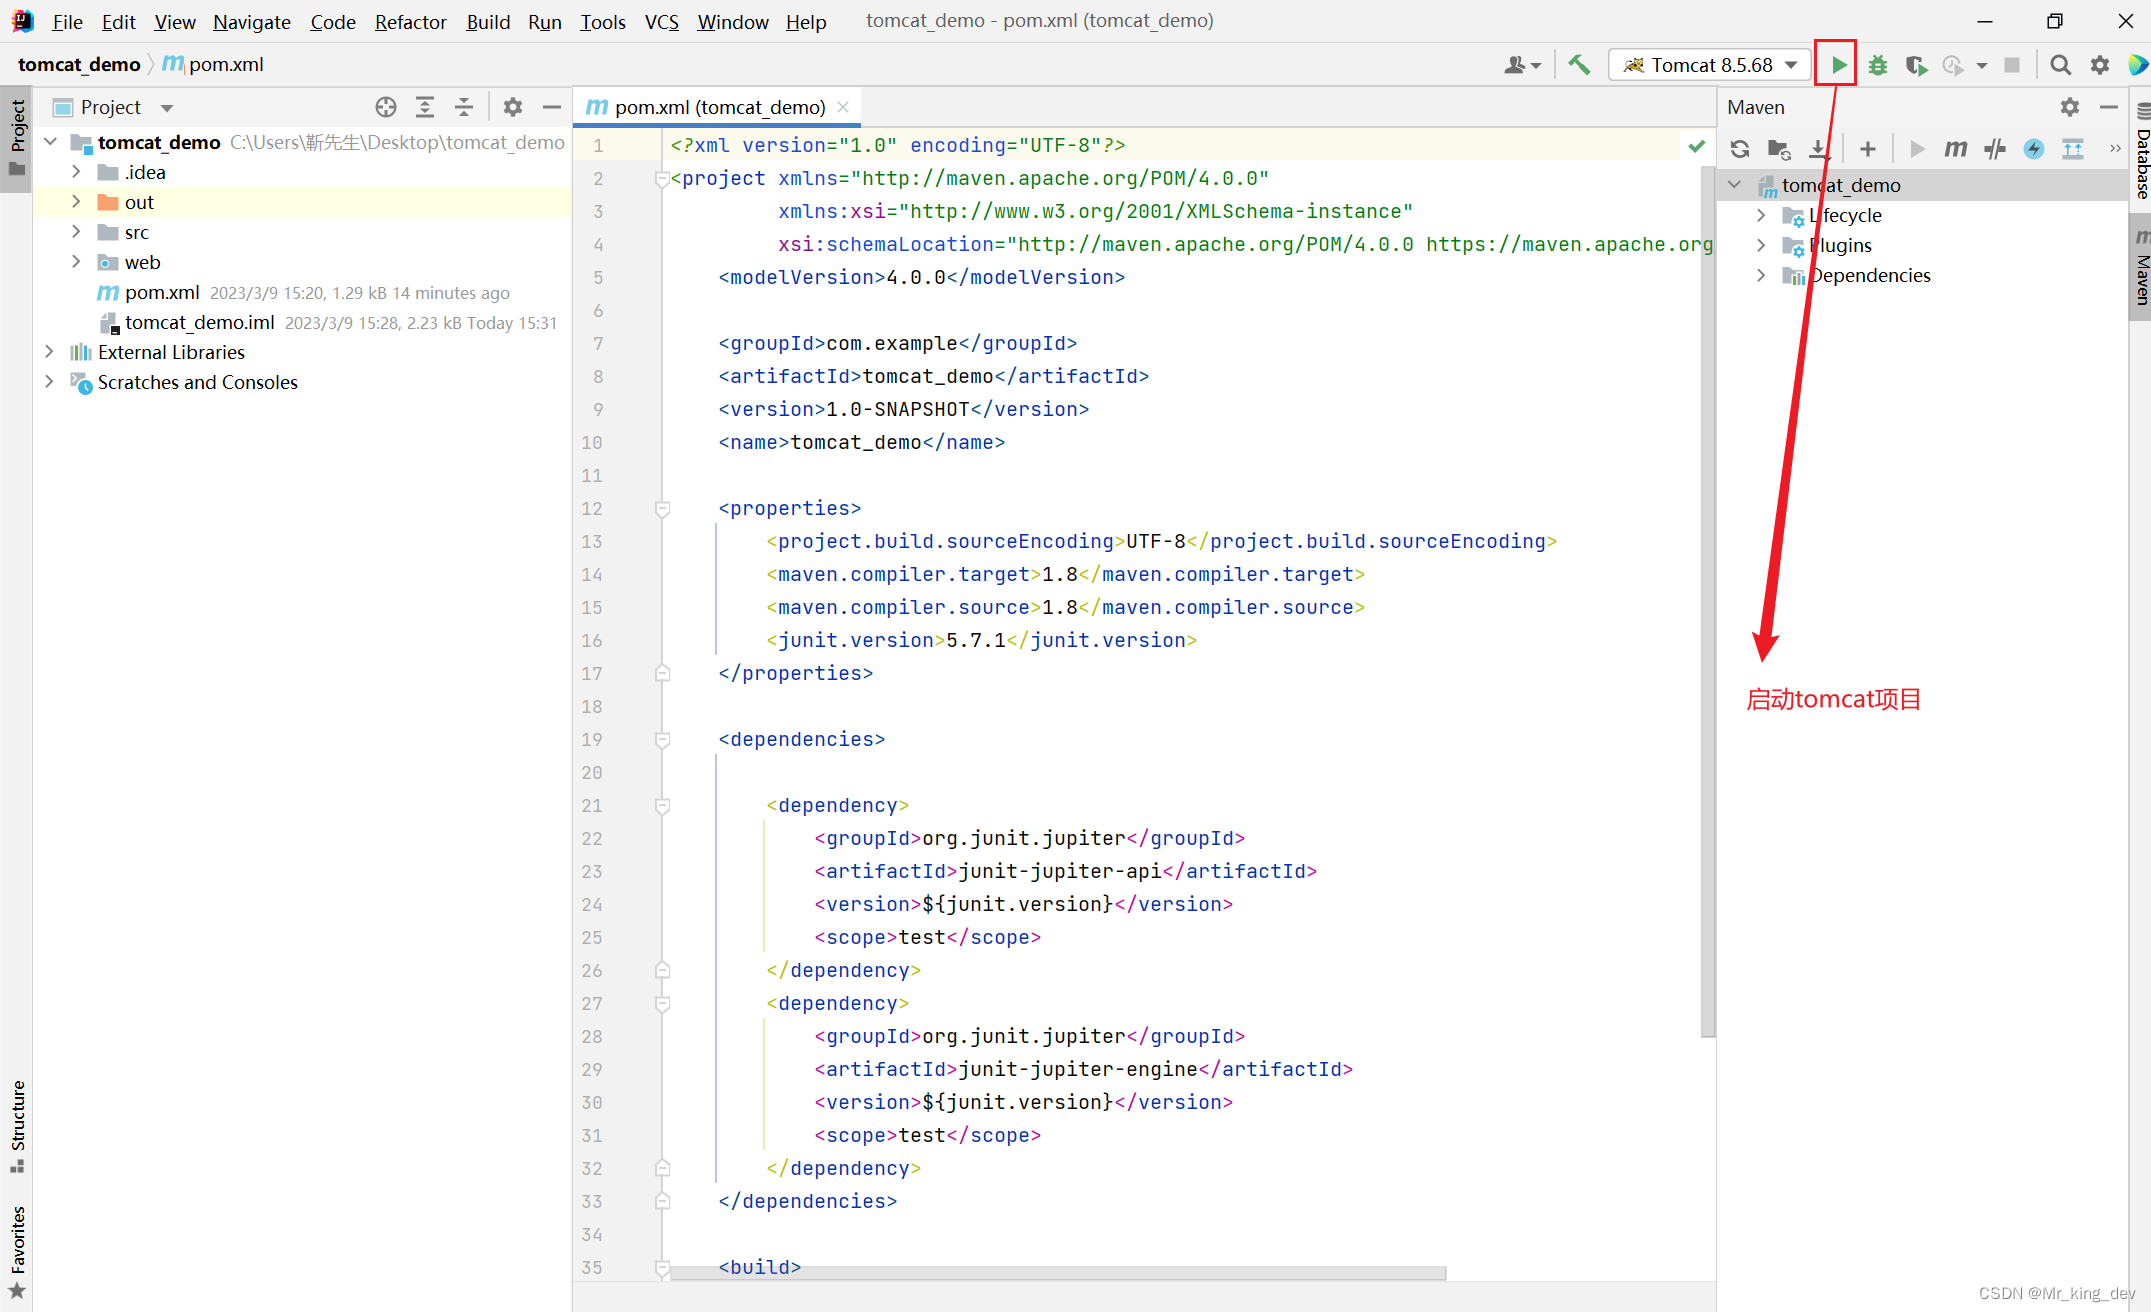The height and width of the screenshot is (1312, 2151).
Task: Open the Refactor menu
Action: (410, 21)
